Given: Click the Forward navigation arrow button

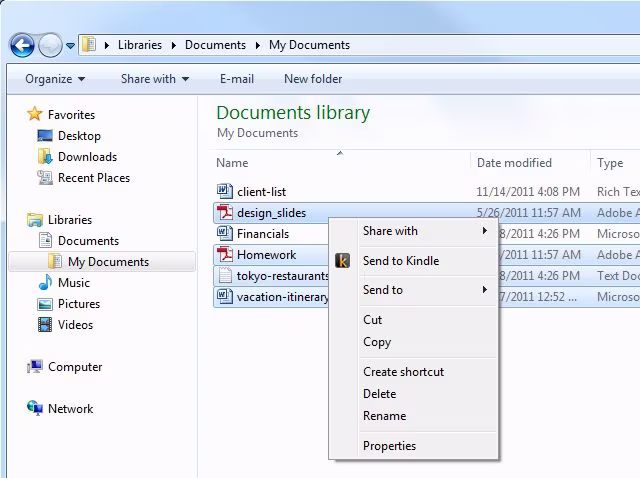Looking at the screenshot, I should (50, 45).
